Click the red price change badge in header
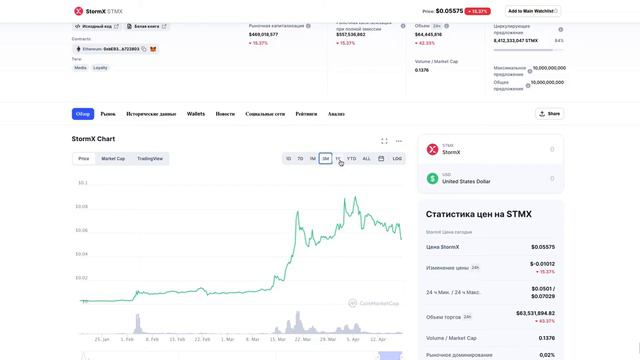The image size is (640, 360). (x=478, y=11)
